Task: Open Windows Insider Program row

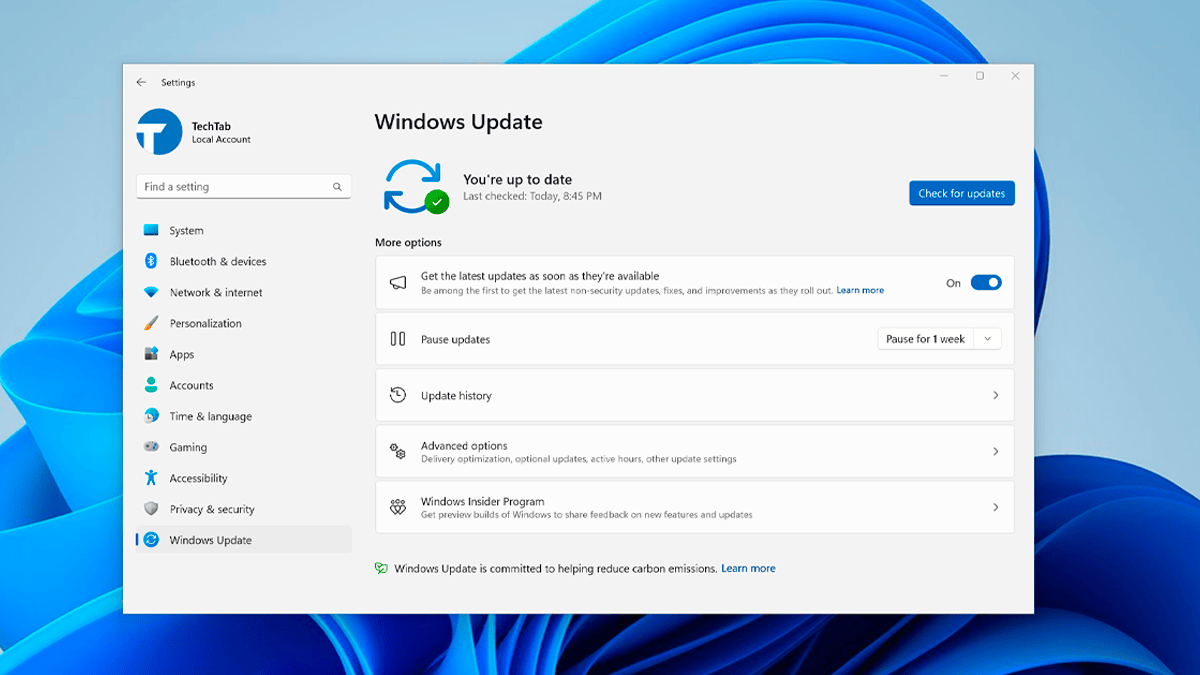Action: tap(695, 507)
